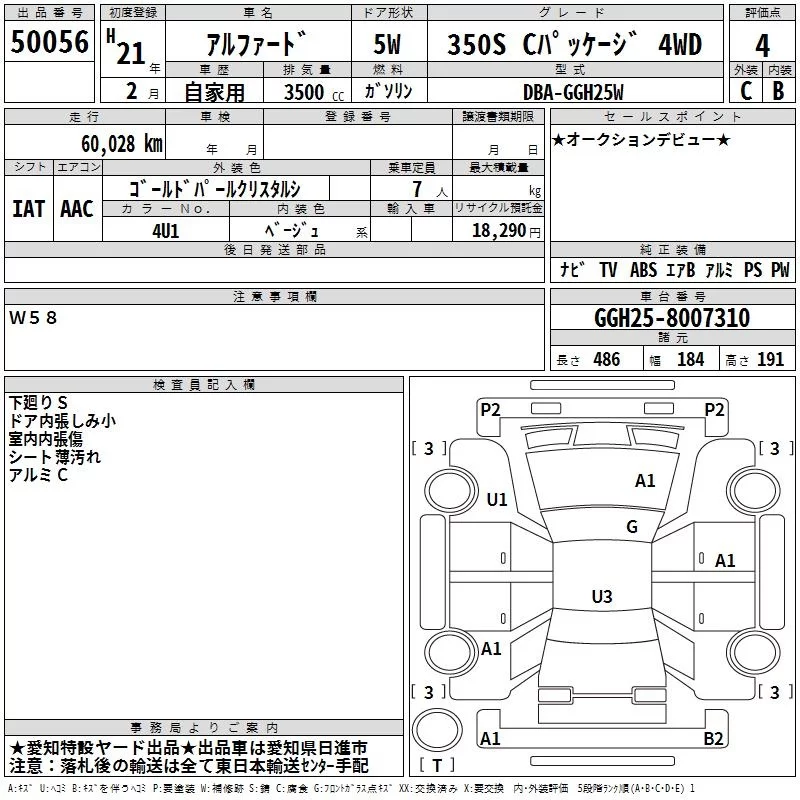
Task: Select the W58 note in the caution field
Action: click(34, 317)
